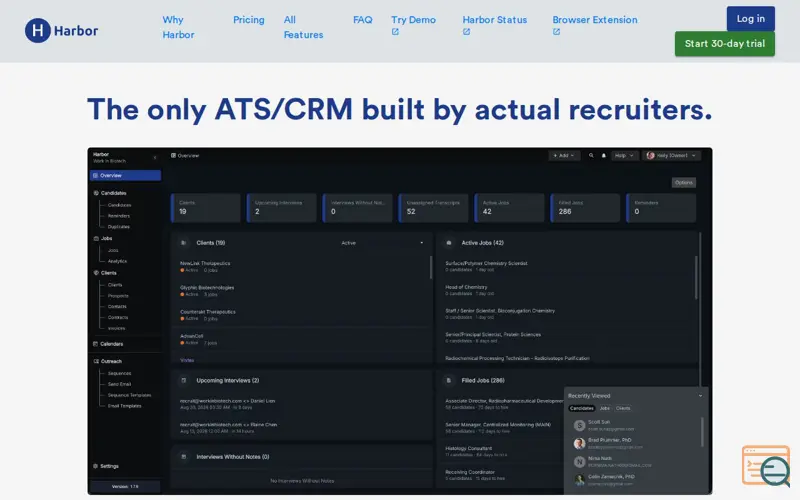This screenshot has width=800, height=500.
Task: Click the orange browser-search widget icon
Action: click(x=766, y=466)
